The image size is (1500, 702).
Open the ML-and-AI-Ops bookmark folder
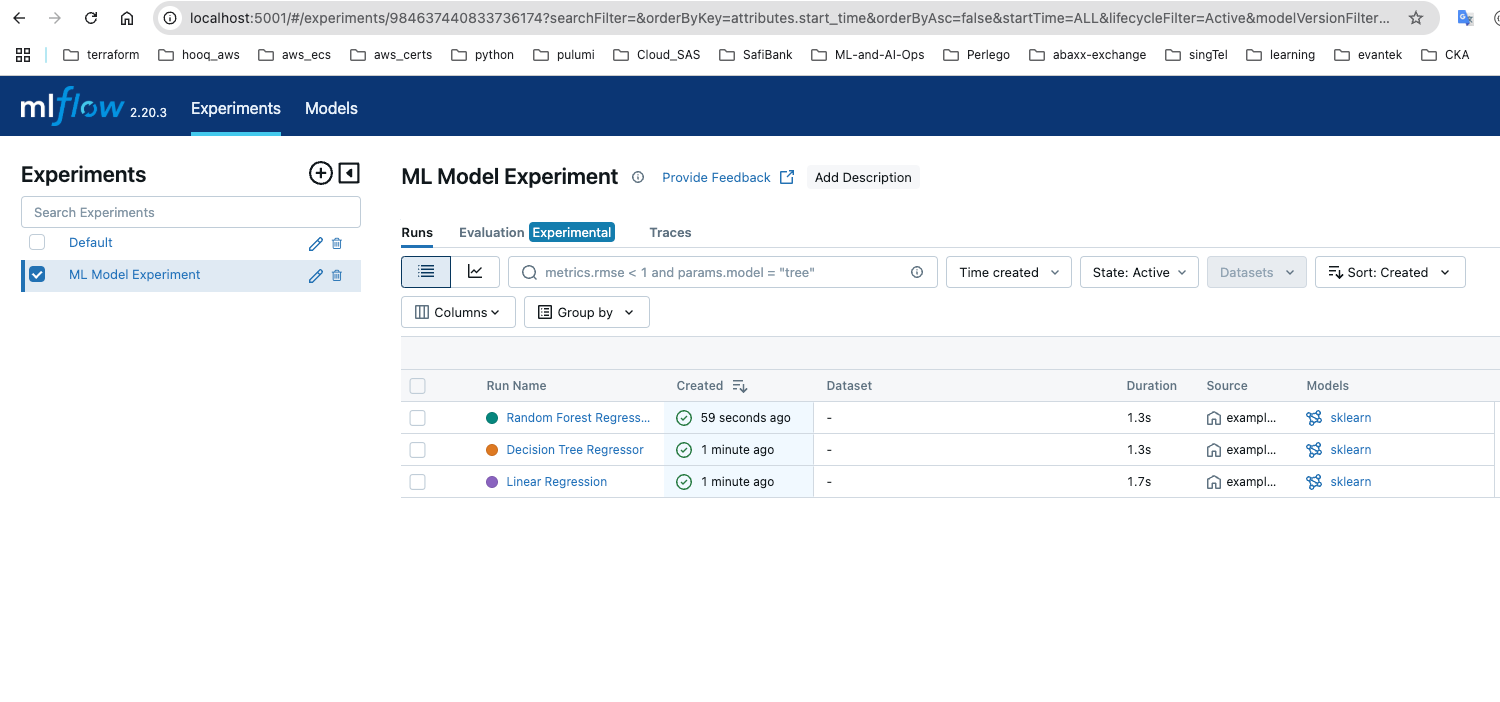coord(868,55)
